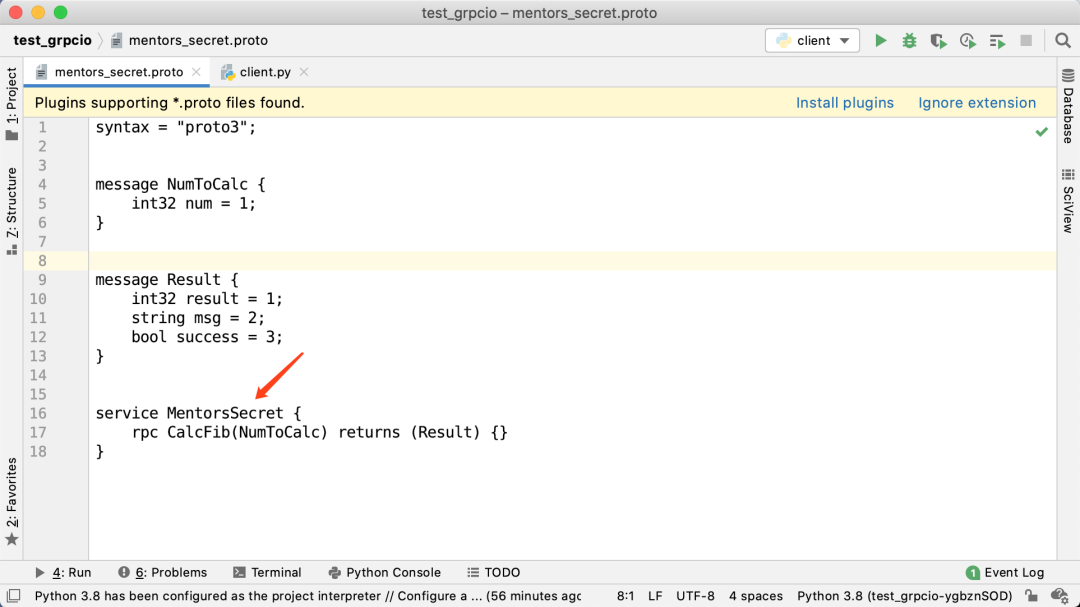Open the SciView tool window
The width and height of the screenshot is (1080, 607).
click(x=1068, y=201)
